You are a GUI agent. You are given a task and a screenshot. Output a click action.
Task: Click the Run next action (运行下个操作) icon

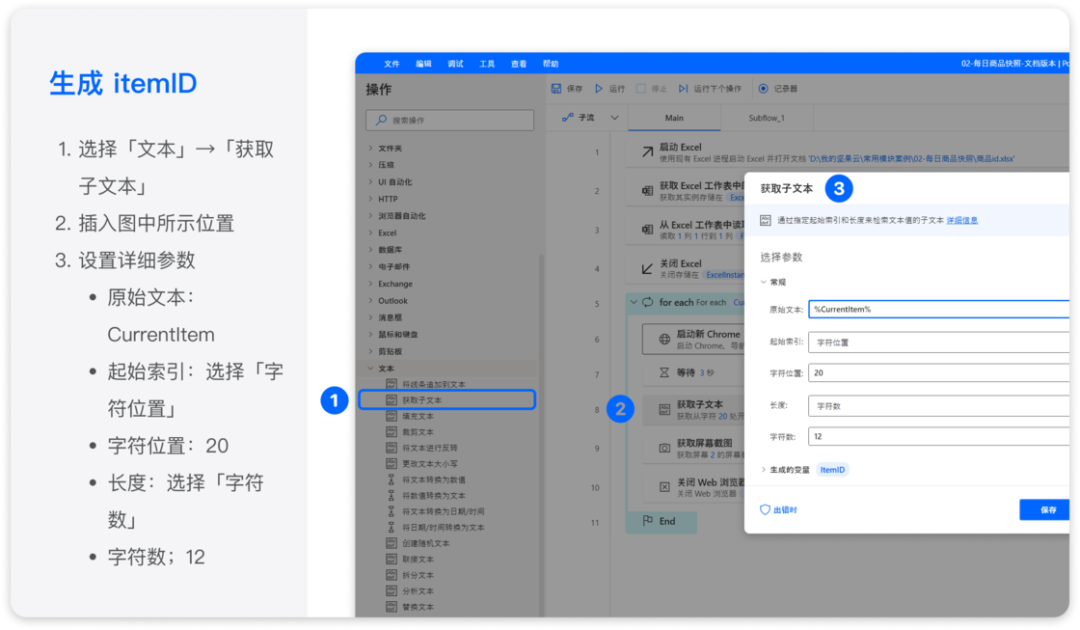tap(683, 89)
